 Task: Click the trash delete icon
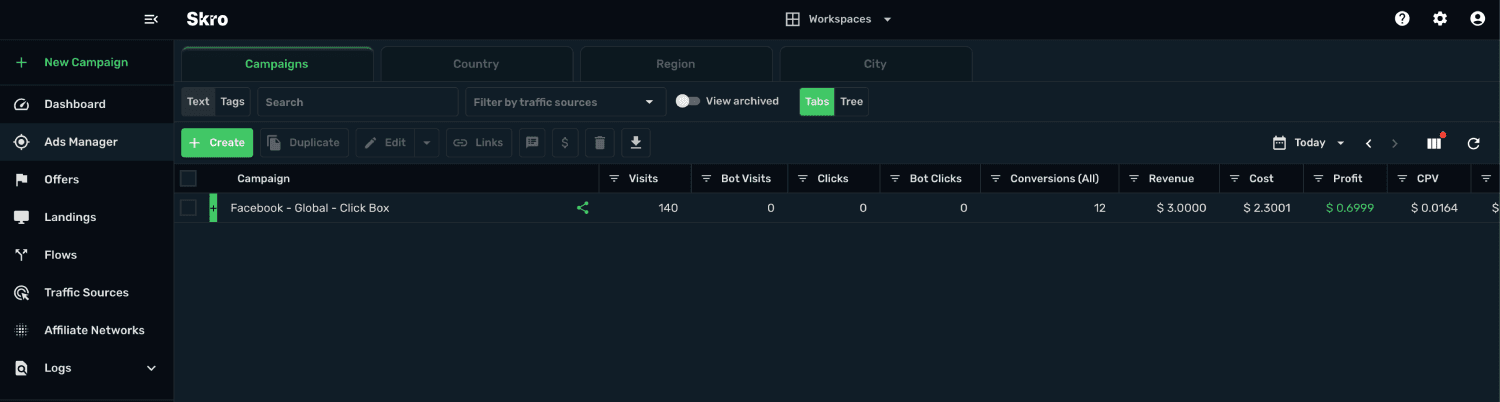pyautogui.click(x=599, y=143)
